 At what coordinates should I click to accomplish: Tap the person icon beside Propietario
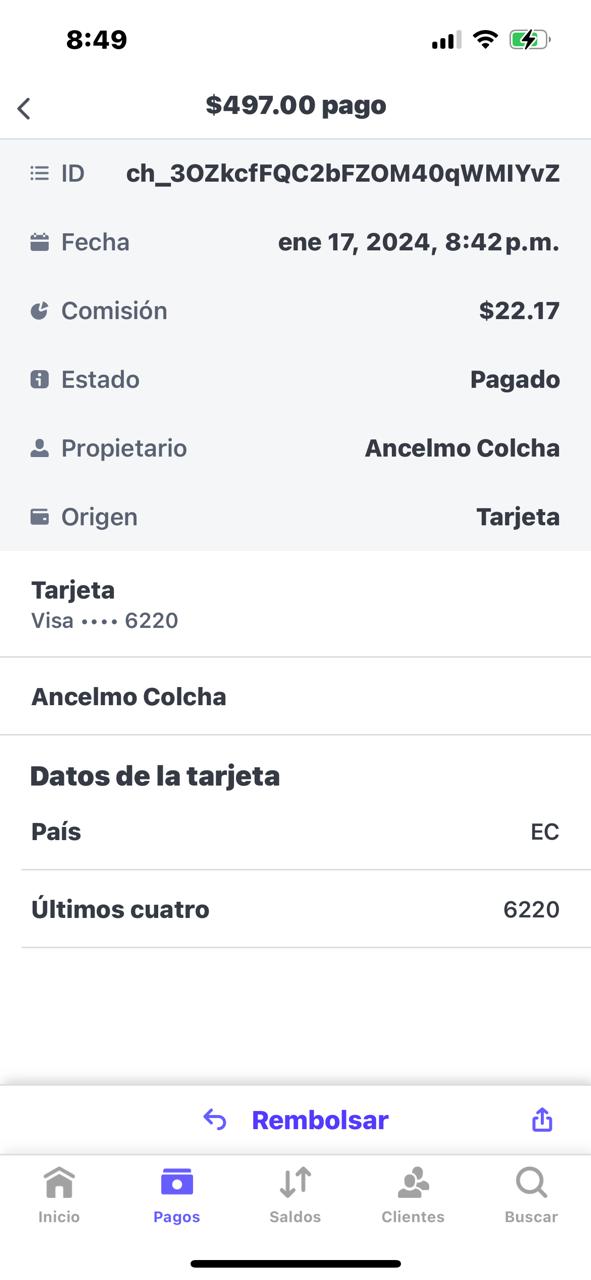point(40,448)
